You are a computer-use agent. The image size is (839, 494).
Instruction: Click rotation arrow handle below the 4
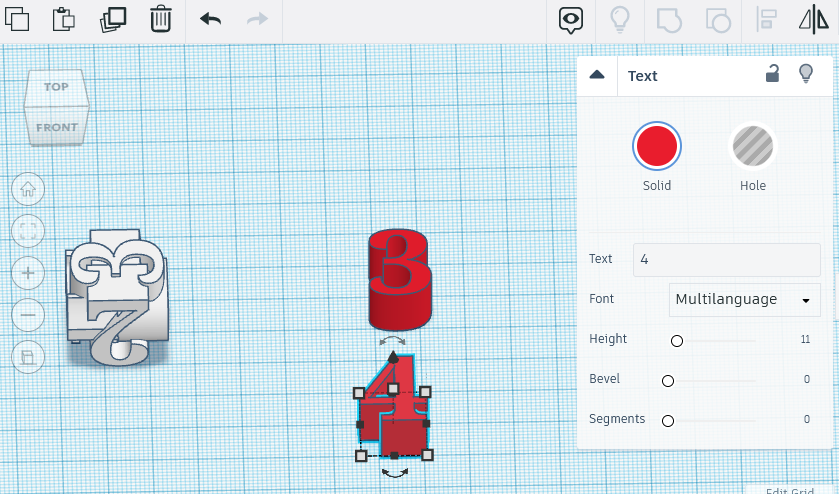coord(395,473)
